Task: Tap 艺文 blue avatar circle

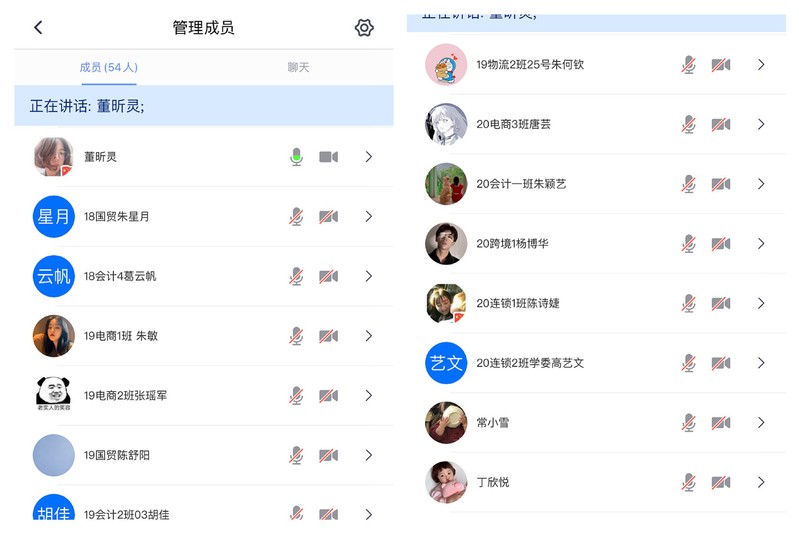Action: [x=446, y=363]
